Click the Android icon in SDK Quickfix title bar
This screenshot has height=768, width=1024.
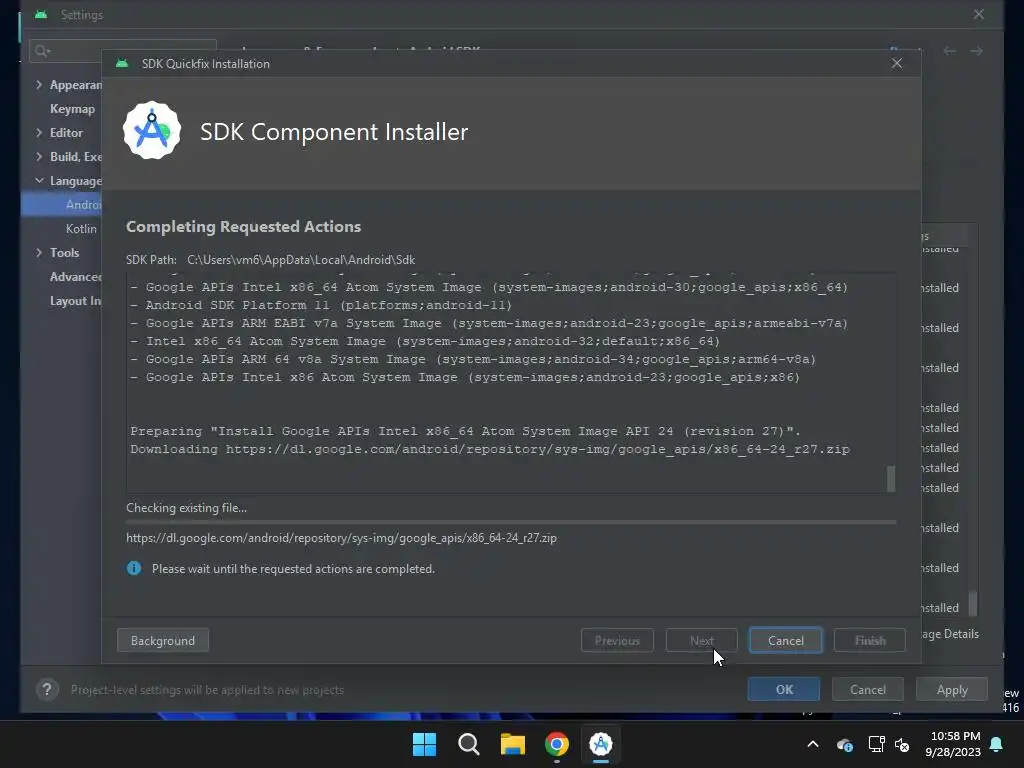pos(122,63)
